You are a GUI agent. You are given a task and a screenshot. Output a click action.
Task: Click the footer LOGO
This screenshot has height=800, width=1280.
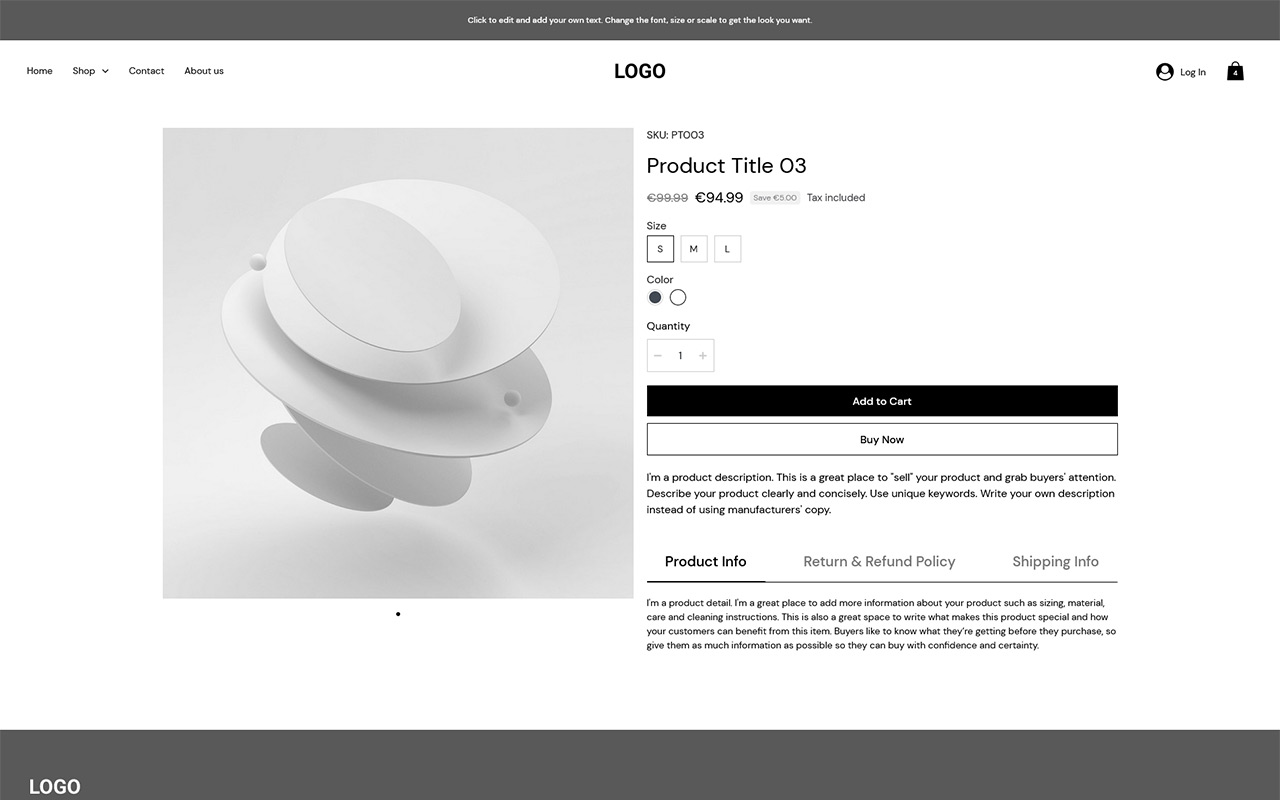(55, 787)
